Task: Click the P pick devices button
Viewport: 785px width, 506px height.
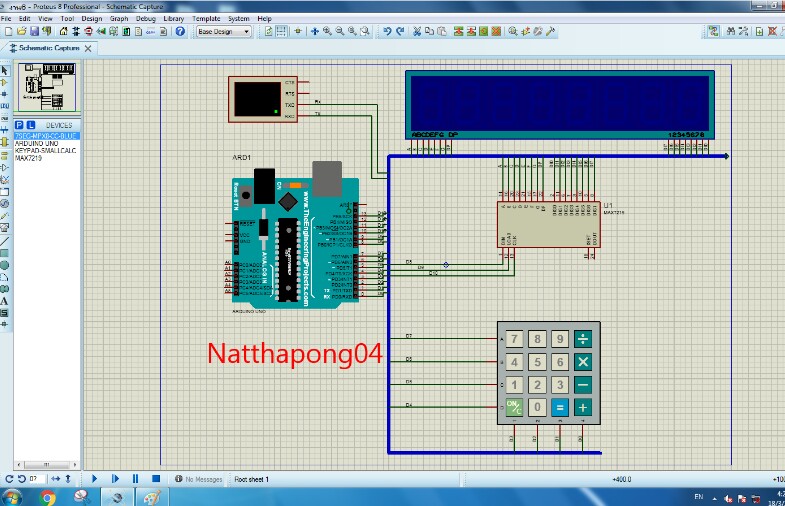Action: click(19, 125)
